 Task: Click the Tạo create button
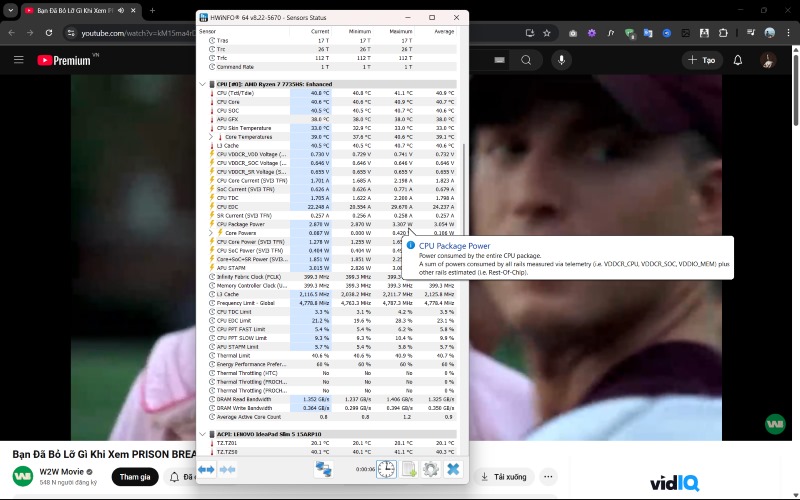click(702, 60)
